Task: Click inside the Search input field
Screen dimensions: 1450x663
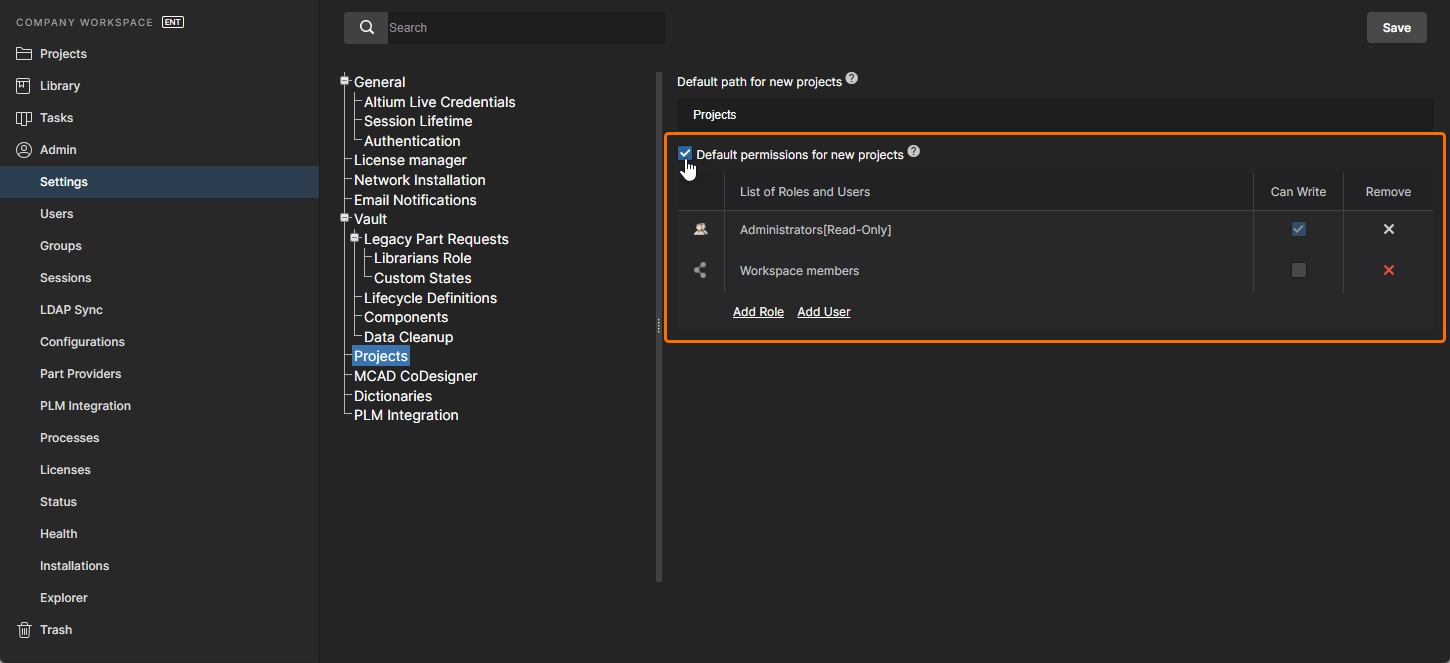Action: [525, 28]
